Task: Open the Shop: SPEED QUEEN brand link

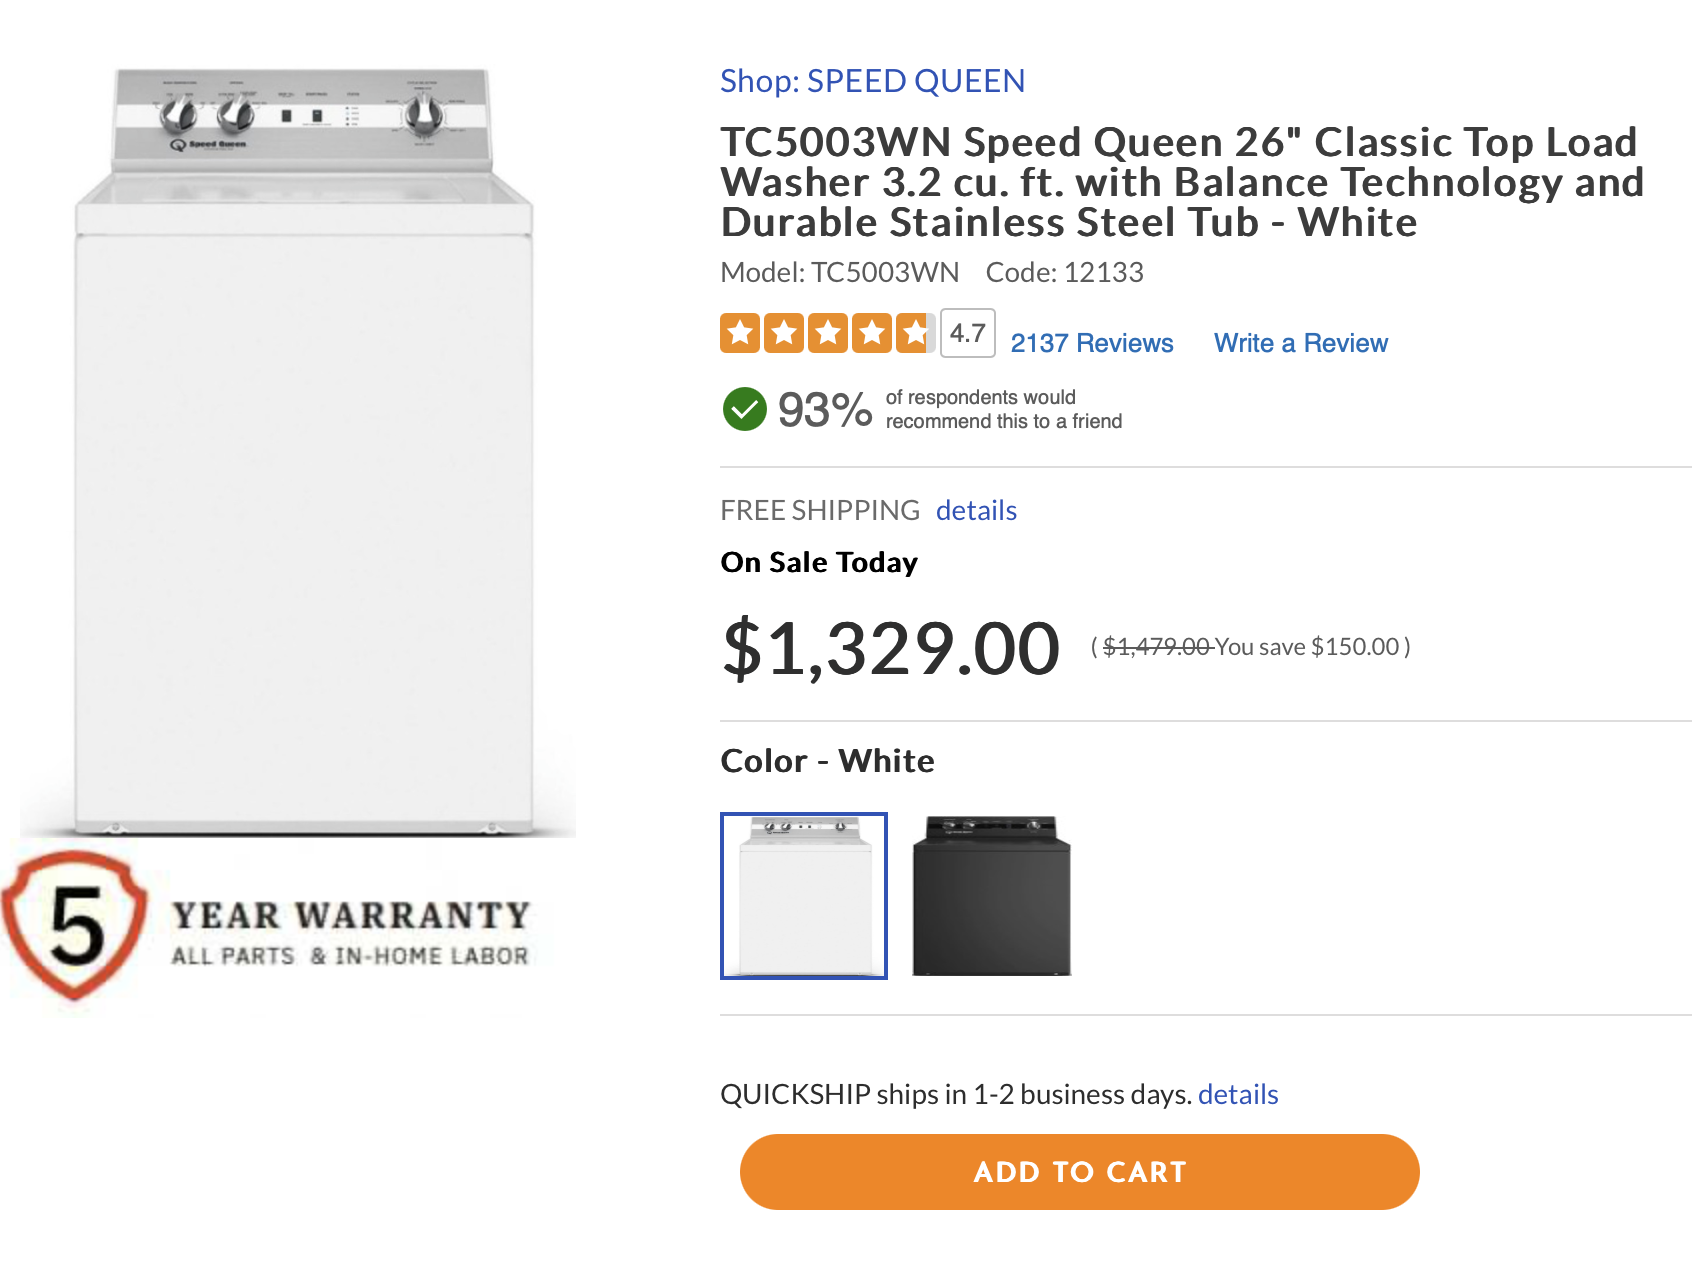Action: (872, 81)
